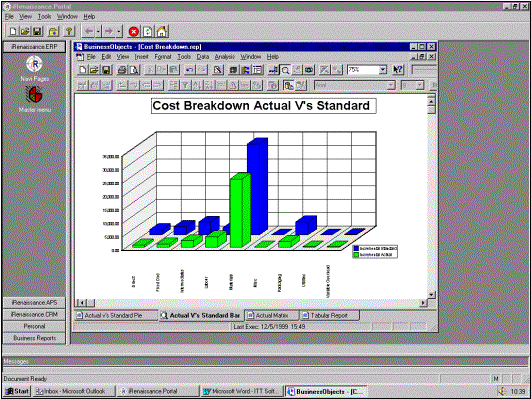The height and width of the screenshot is (399, 531).
Task: Toggle the structure view toolbar button
Action: [x=257, y=70]
